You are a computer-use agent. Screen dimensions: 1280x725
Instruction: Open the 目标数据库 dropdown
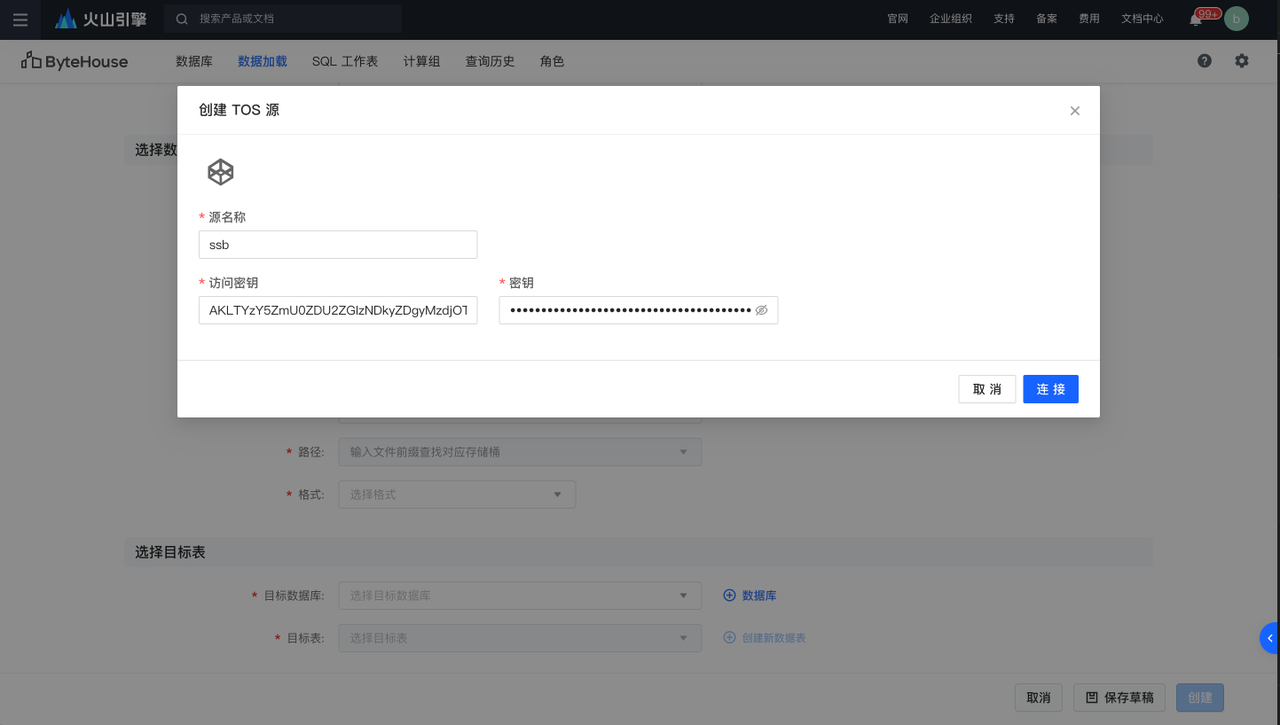click(x=520, y=595)
